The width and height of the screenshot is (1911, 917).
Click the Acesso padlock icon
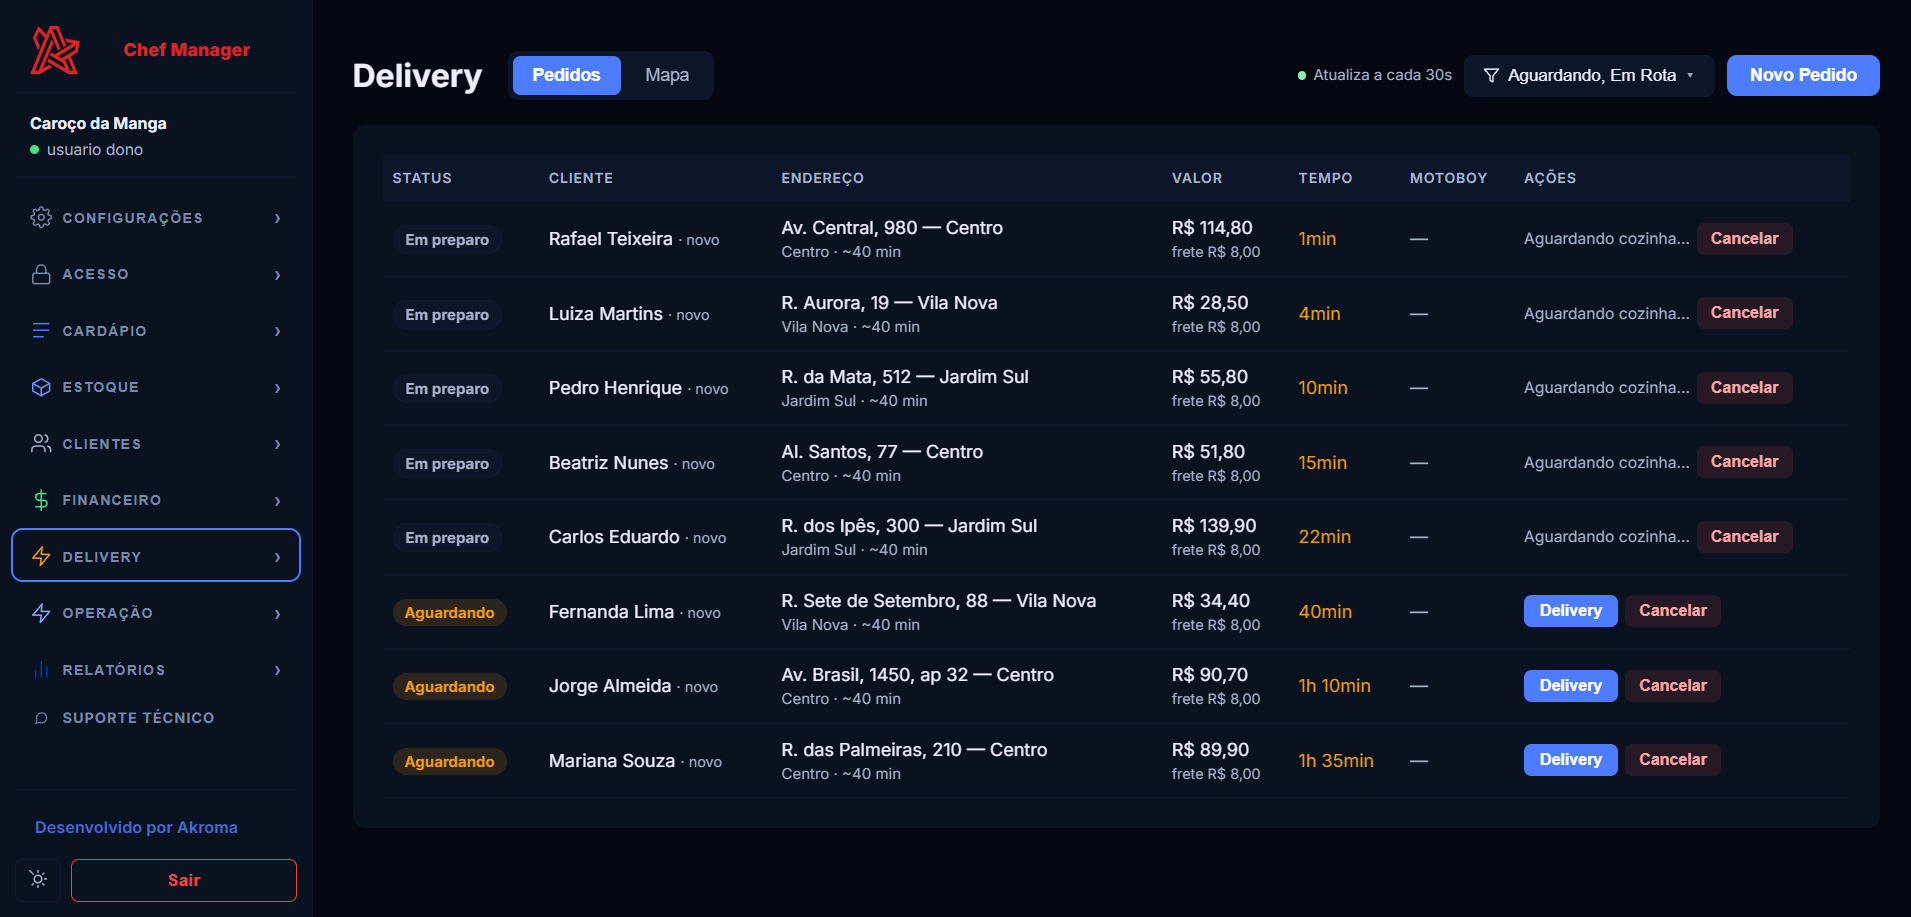click(41, 274)
